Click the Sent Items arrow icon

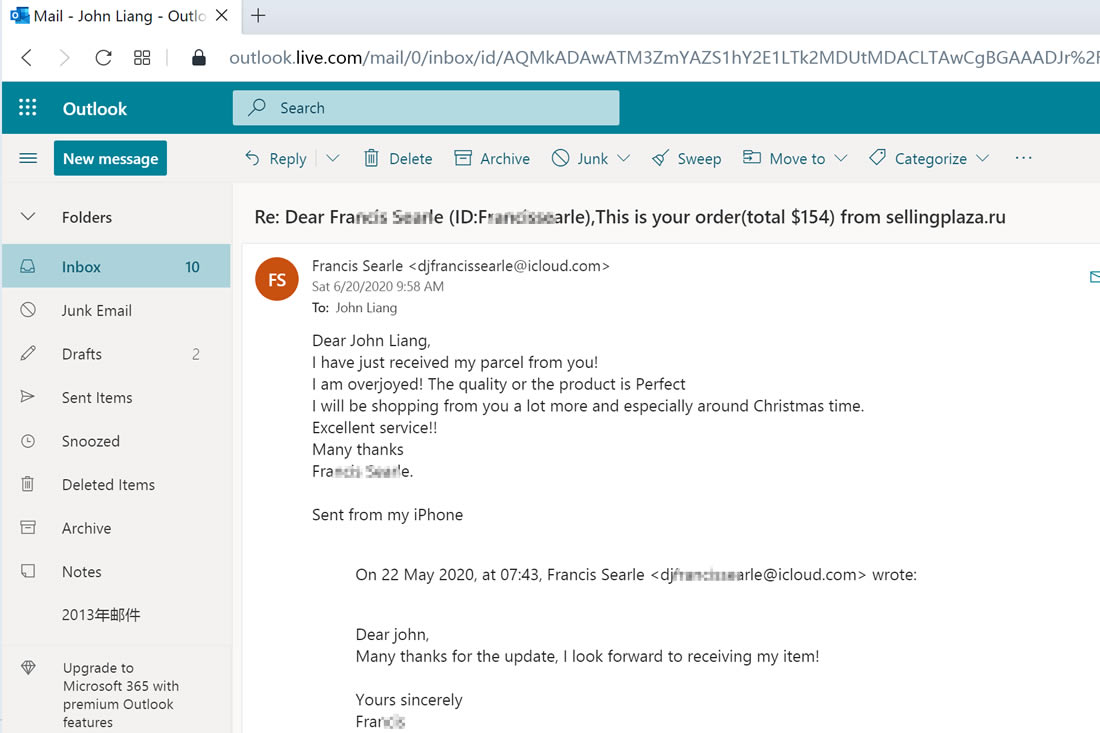(27, 396)
